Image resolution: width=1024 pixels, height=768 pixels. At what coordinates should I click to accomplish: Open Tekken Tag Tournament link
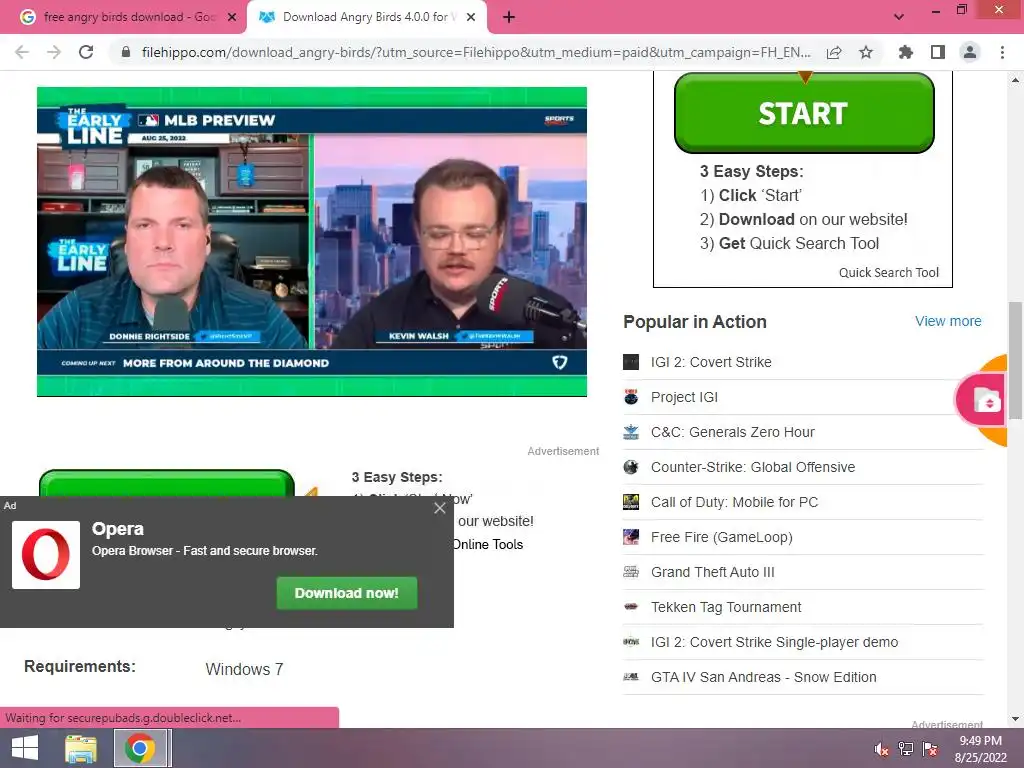(726, 607)
